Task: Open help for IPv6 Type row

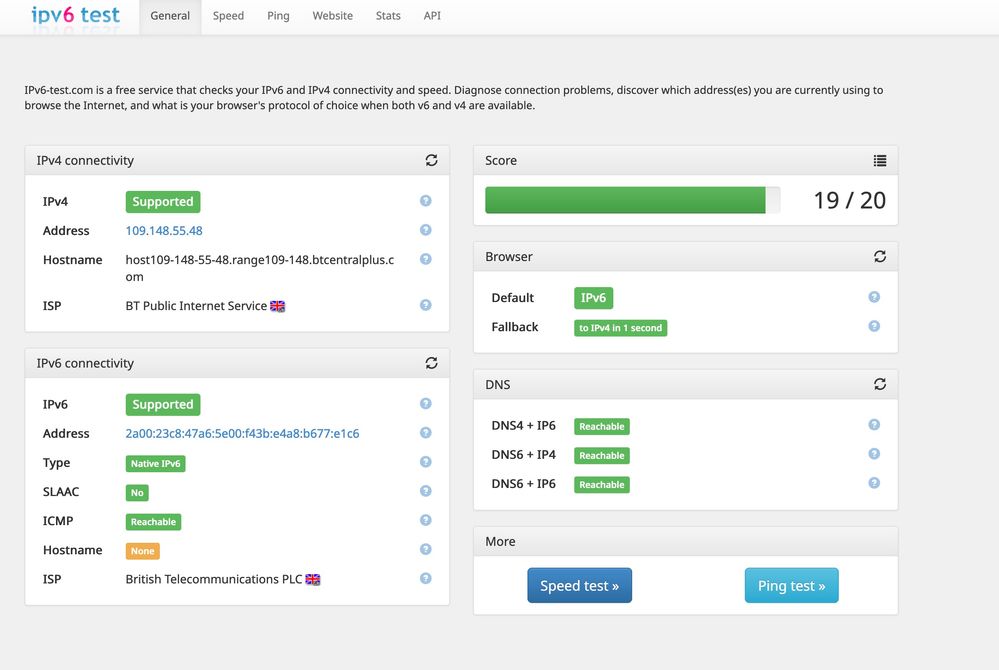Action: (425, 462)
